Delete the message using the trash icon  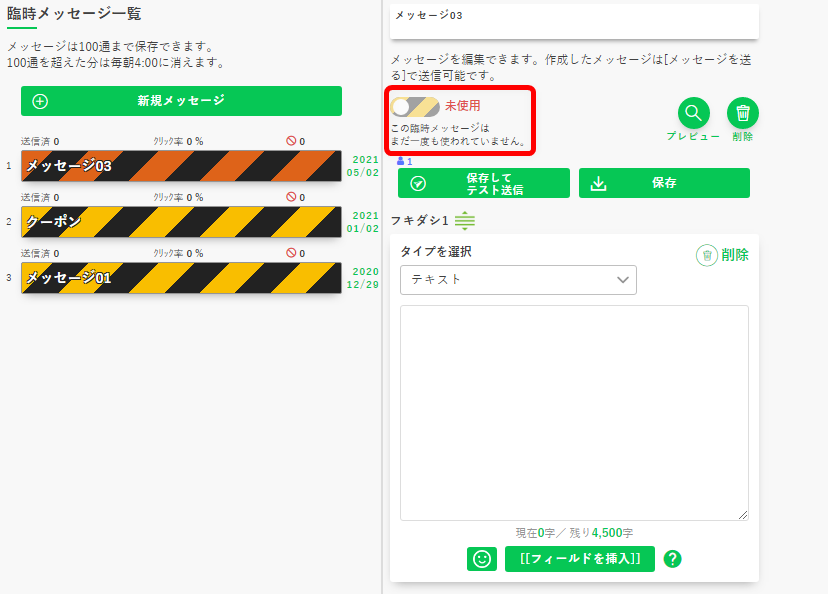[742, 111]
